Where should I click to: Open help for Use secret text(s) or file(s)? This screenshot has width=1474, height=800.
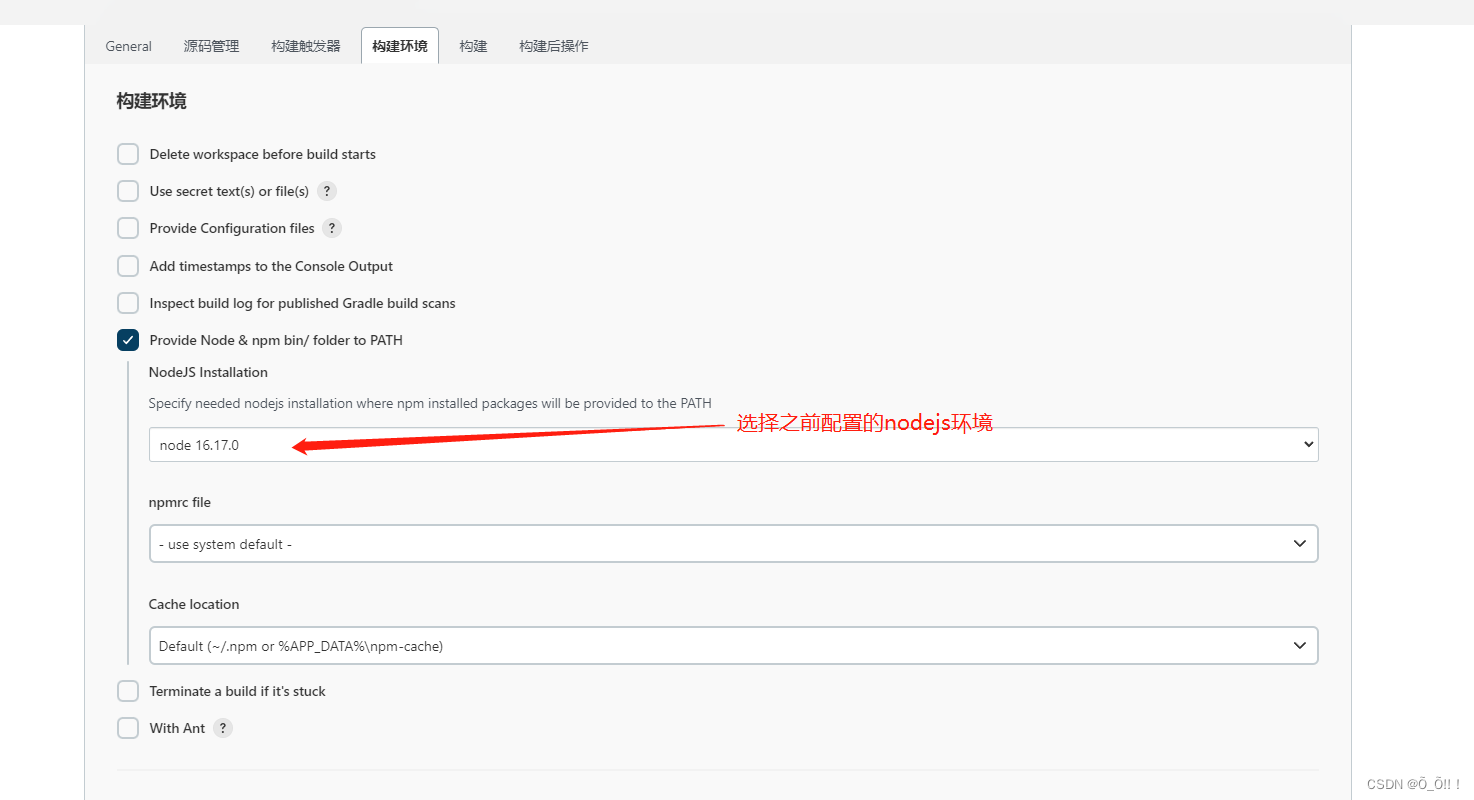[326, 191]
